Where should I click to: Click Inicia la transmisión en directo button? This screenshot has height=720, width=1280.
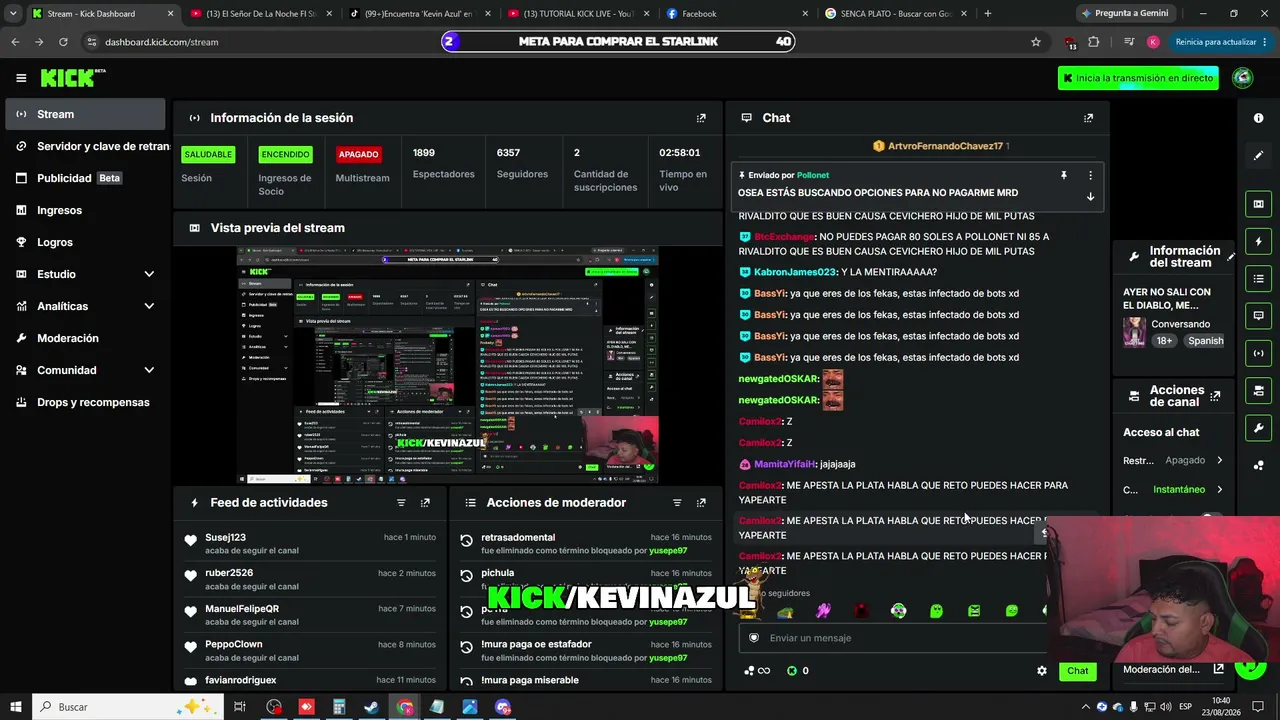pyautogui.click(x=1138, y=78)
